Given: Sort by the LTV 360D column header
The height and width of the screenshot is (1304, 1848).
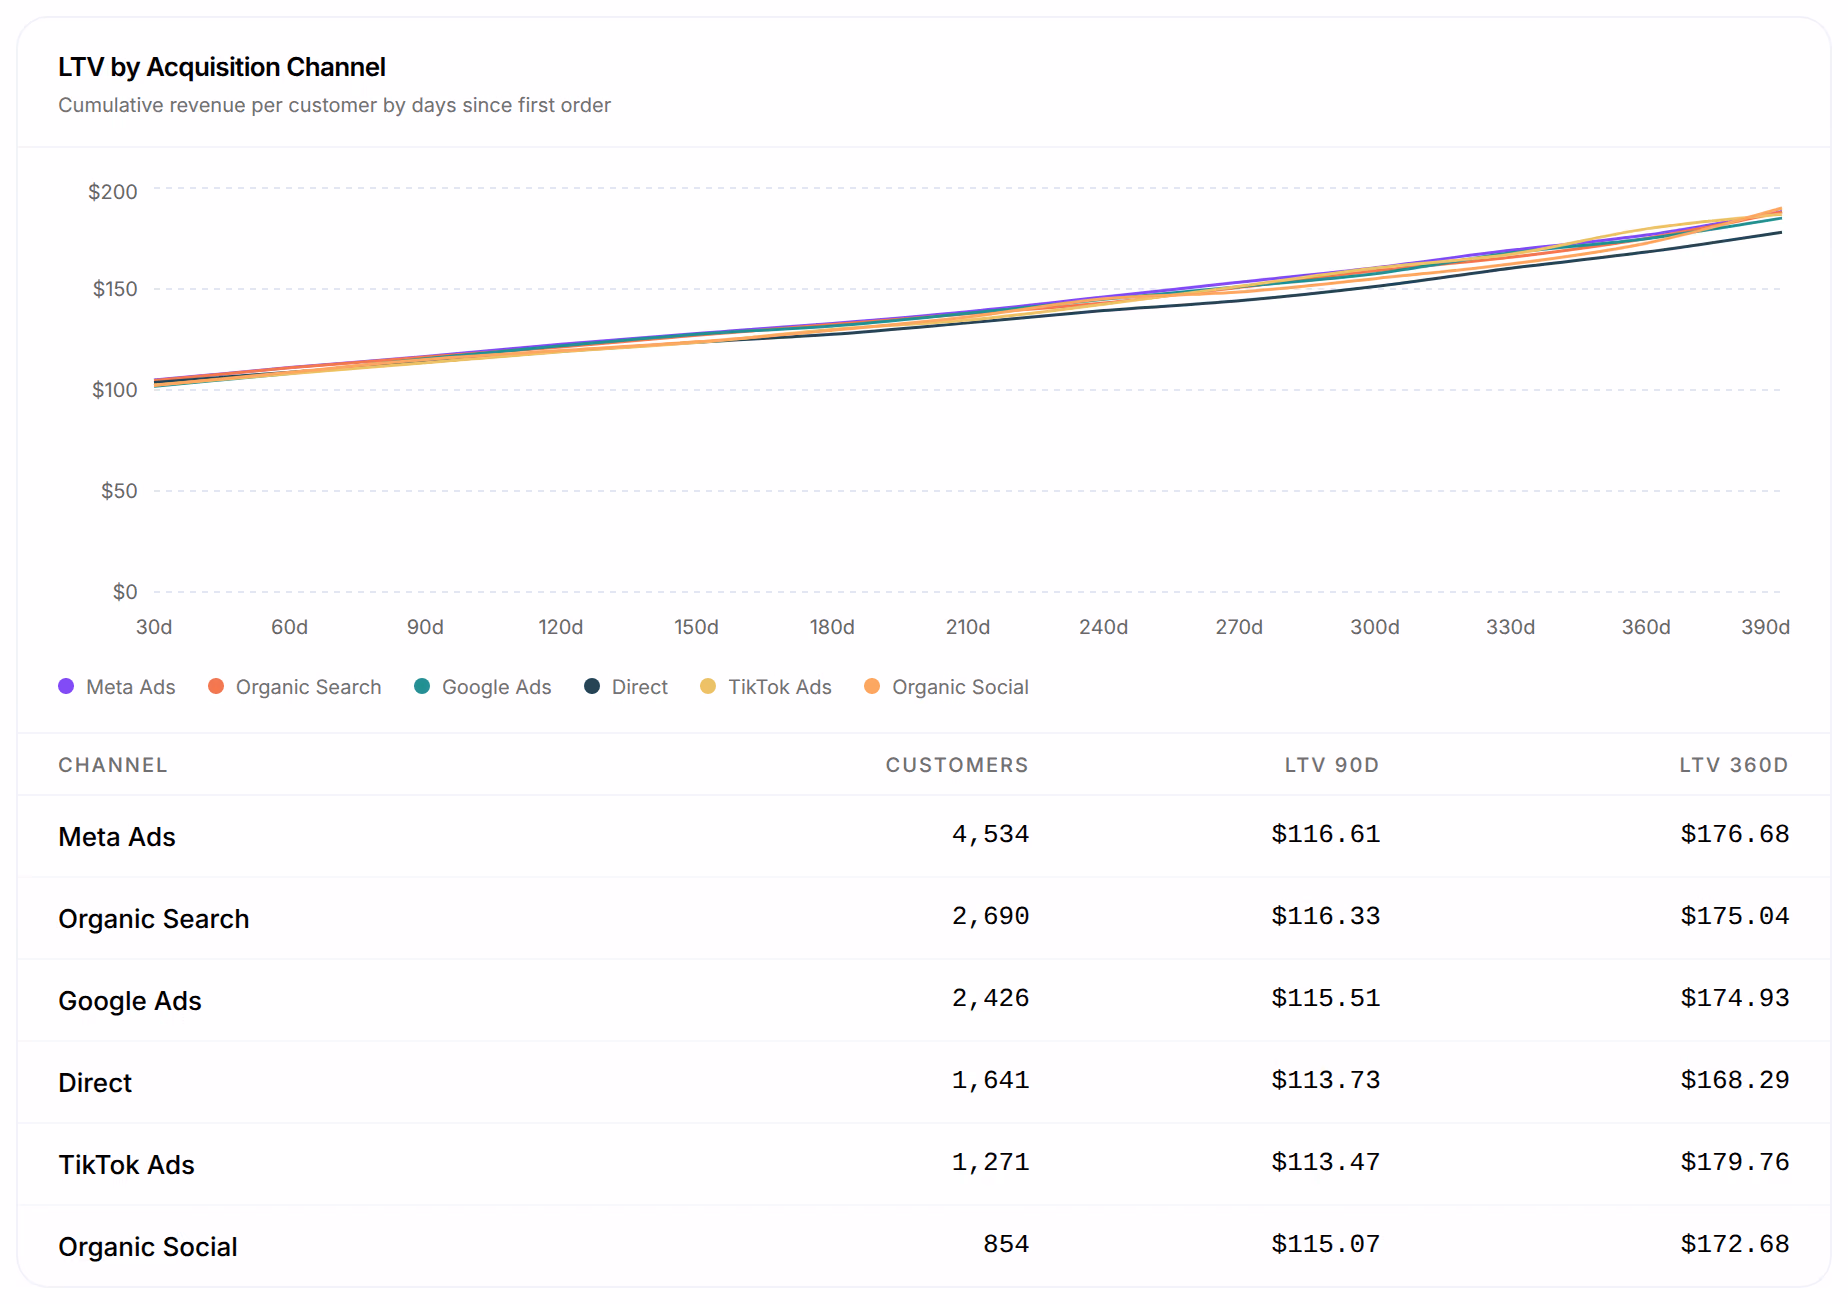Looking at the screenshot, I should click(x=1734, y=765).
